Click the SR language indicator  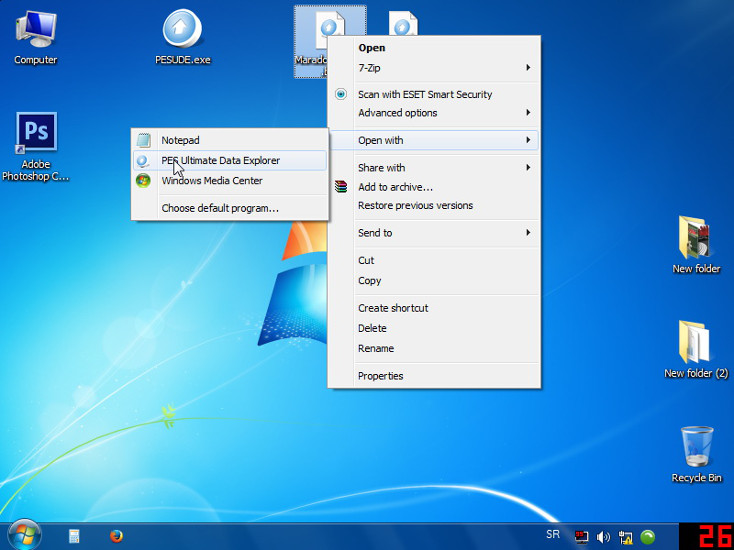[x=553, y=534]
